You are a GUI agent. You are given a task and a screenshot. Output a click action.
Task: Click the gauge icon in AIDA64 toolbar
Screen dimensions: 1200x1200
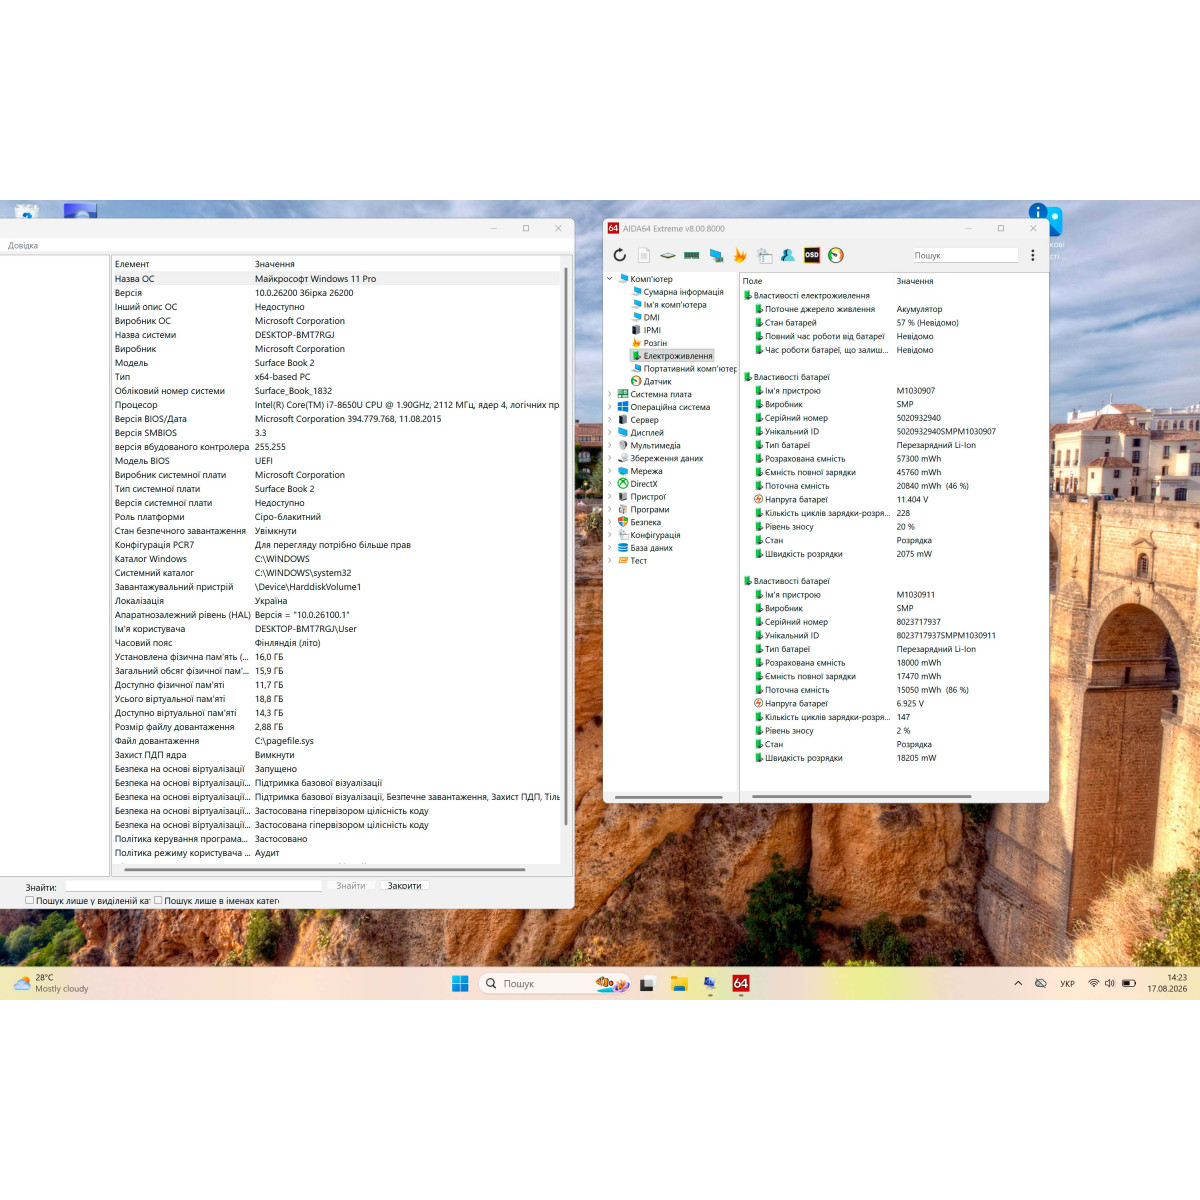[x=836, y=255]
